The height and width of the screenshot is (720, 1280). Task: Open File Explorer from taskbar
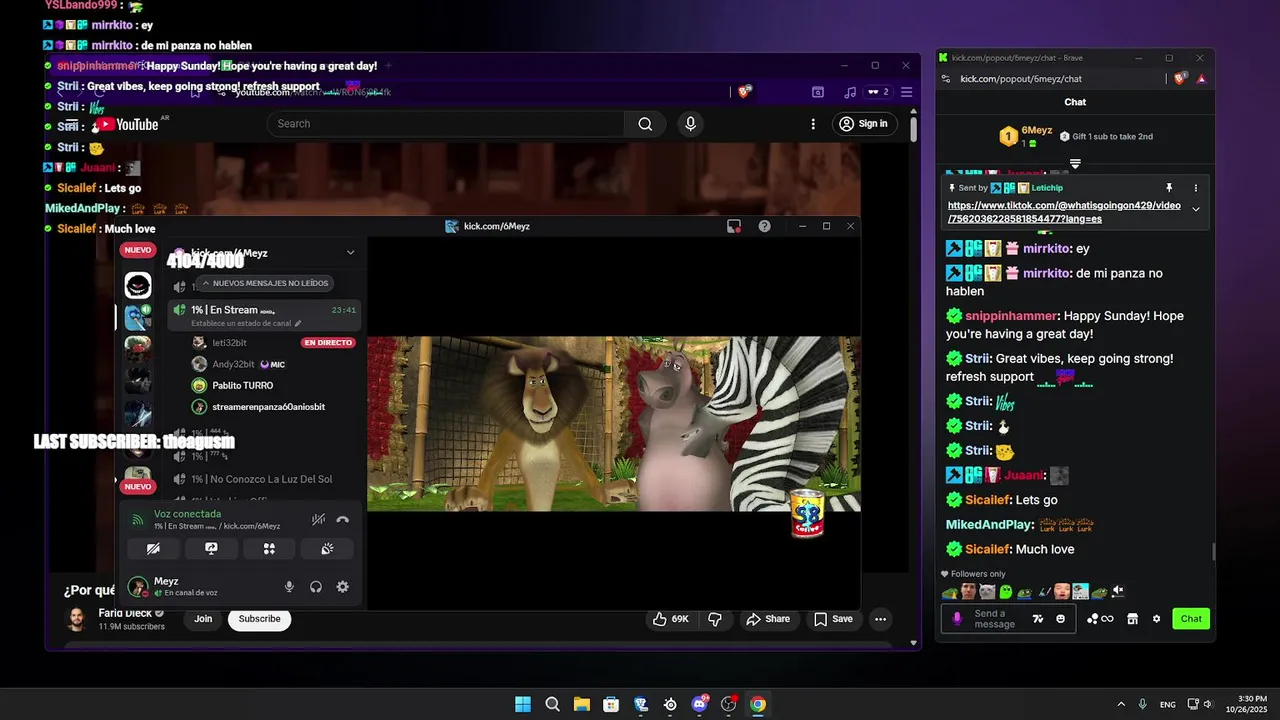(581, 704)
